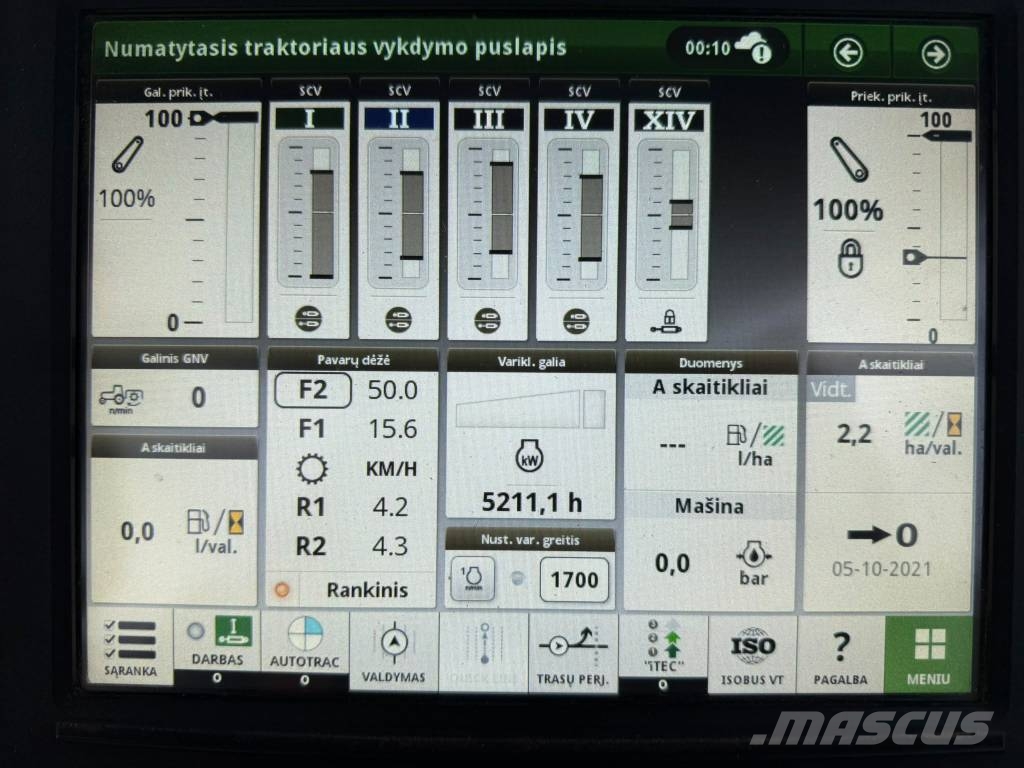Open the TRASŲ PERJ. track shift shortcut
The image size is (1024, 768).
click(573, 653)
